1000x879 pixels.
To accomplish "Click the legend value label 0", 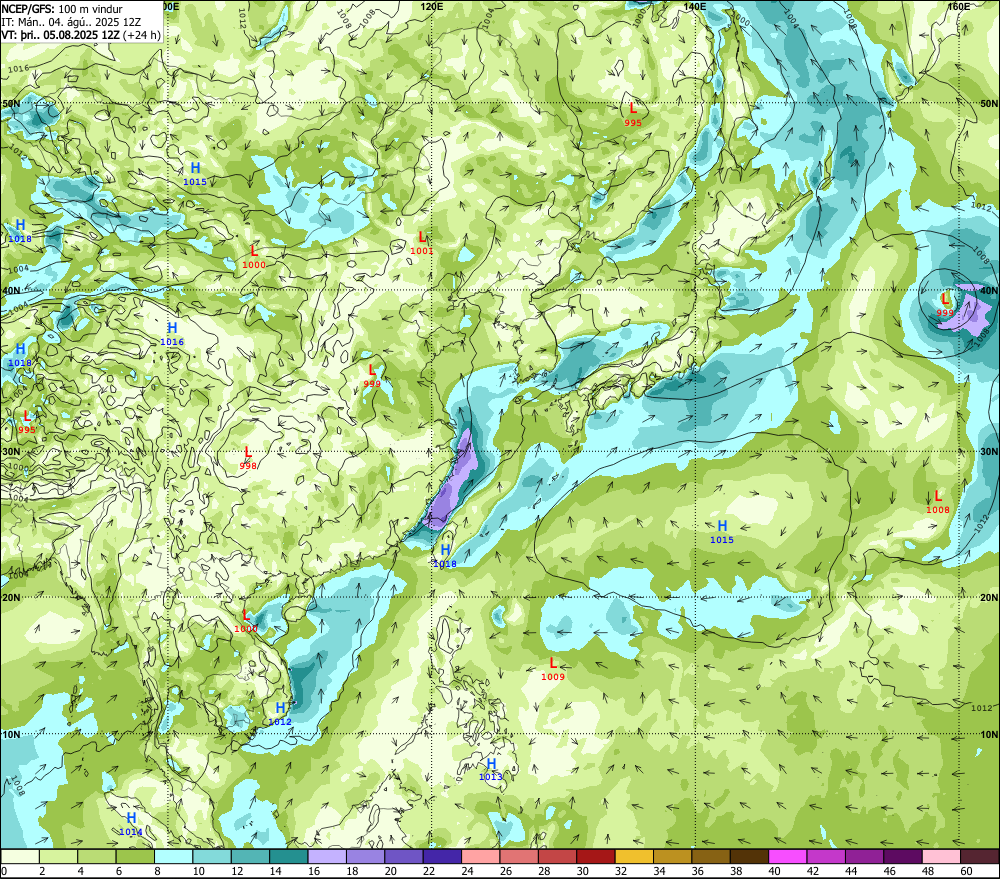I will tap(4, 871).
